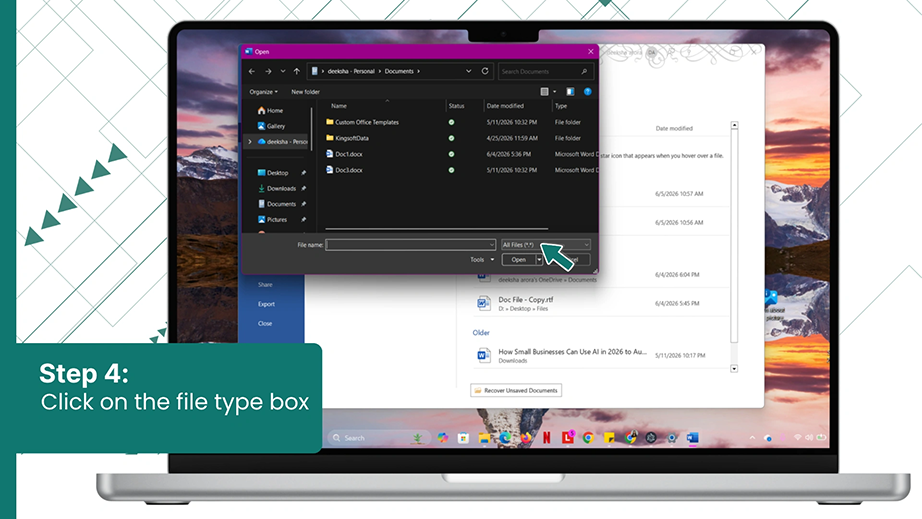Click the Doc1.docx file icon
The height and width of the screenshot is (519, 922).
tap(330, 154)
